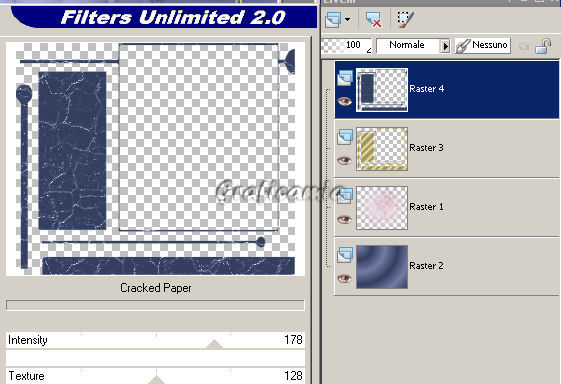The height and width of the screenshot is (384, 561).
Task: Select the Raster 2 layer name
Action: point(426,266)
